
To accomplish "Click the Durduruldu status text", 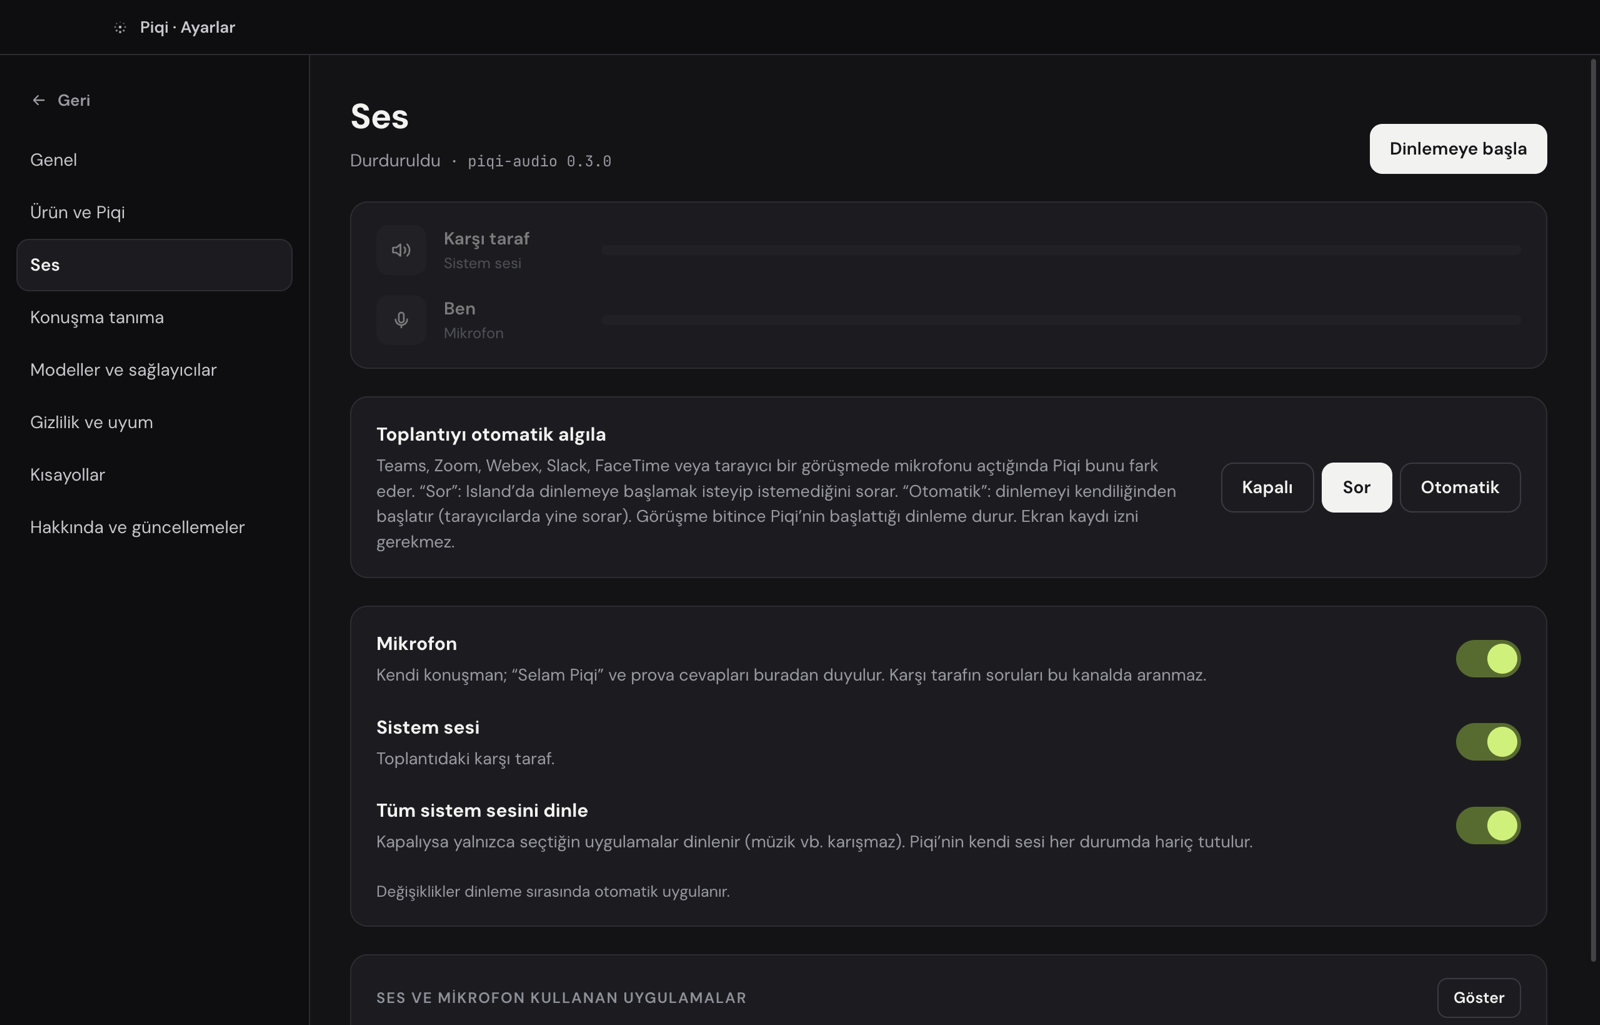I will (395, 161).
